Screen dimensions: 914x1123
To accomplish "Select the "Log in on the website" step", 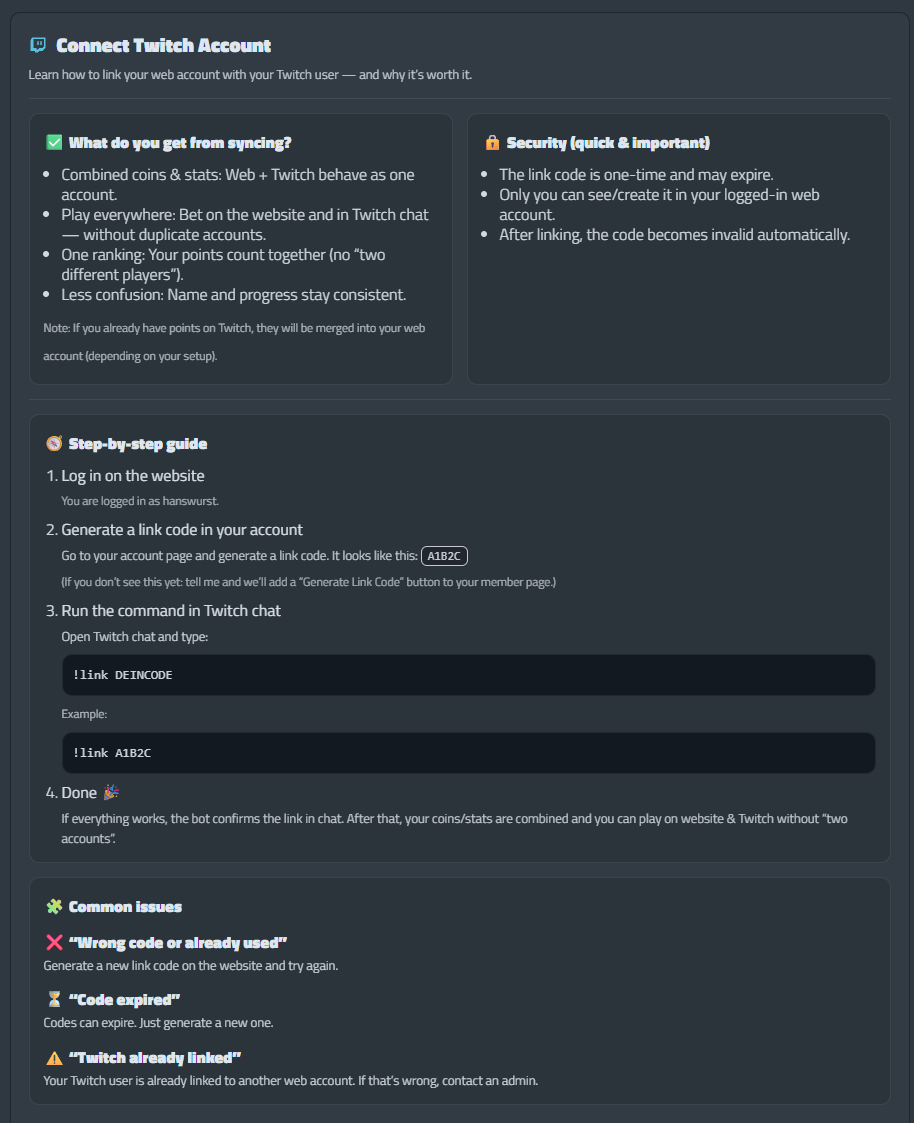I will (132, 476).
